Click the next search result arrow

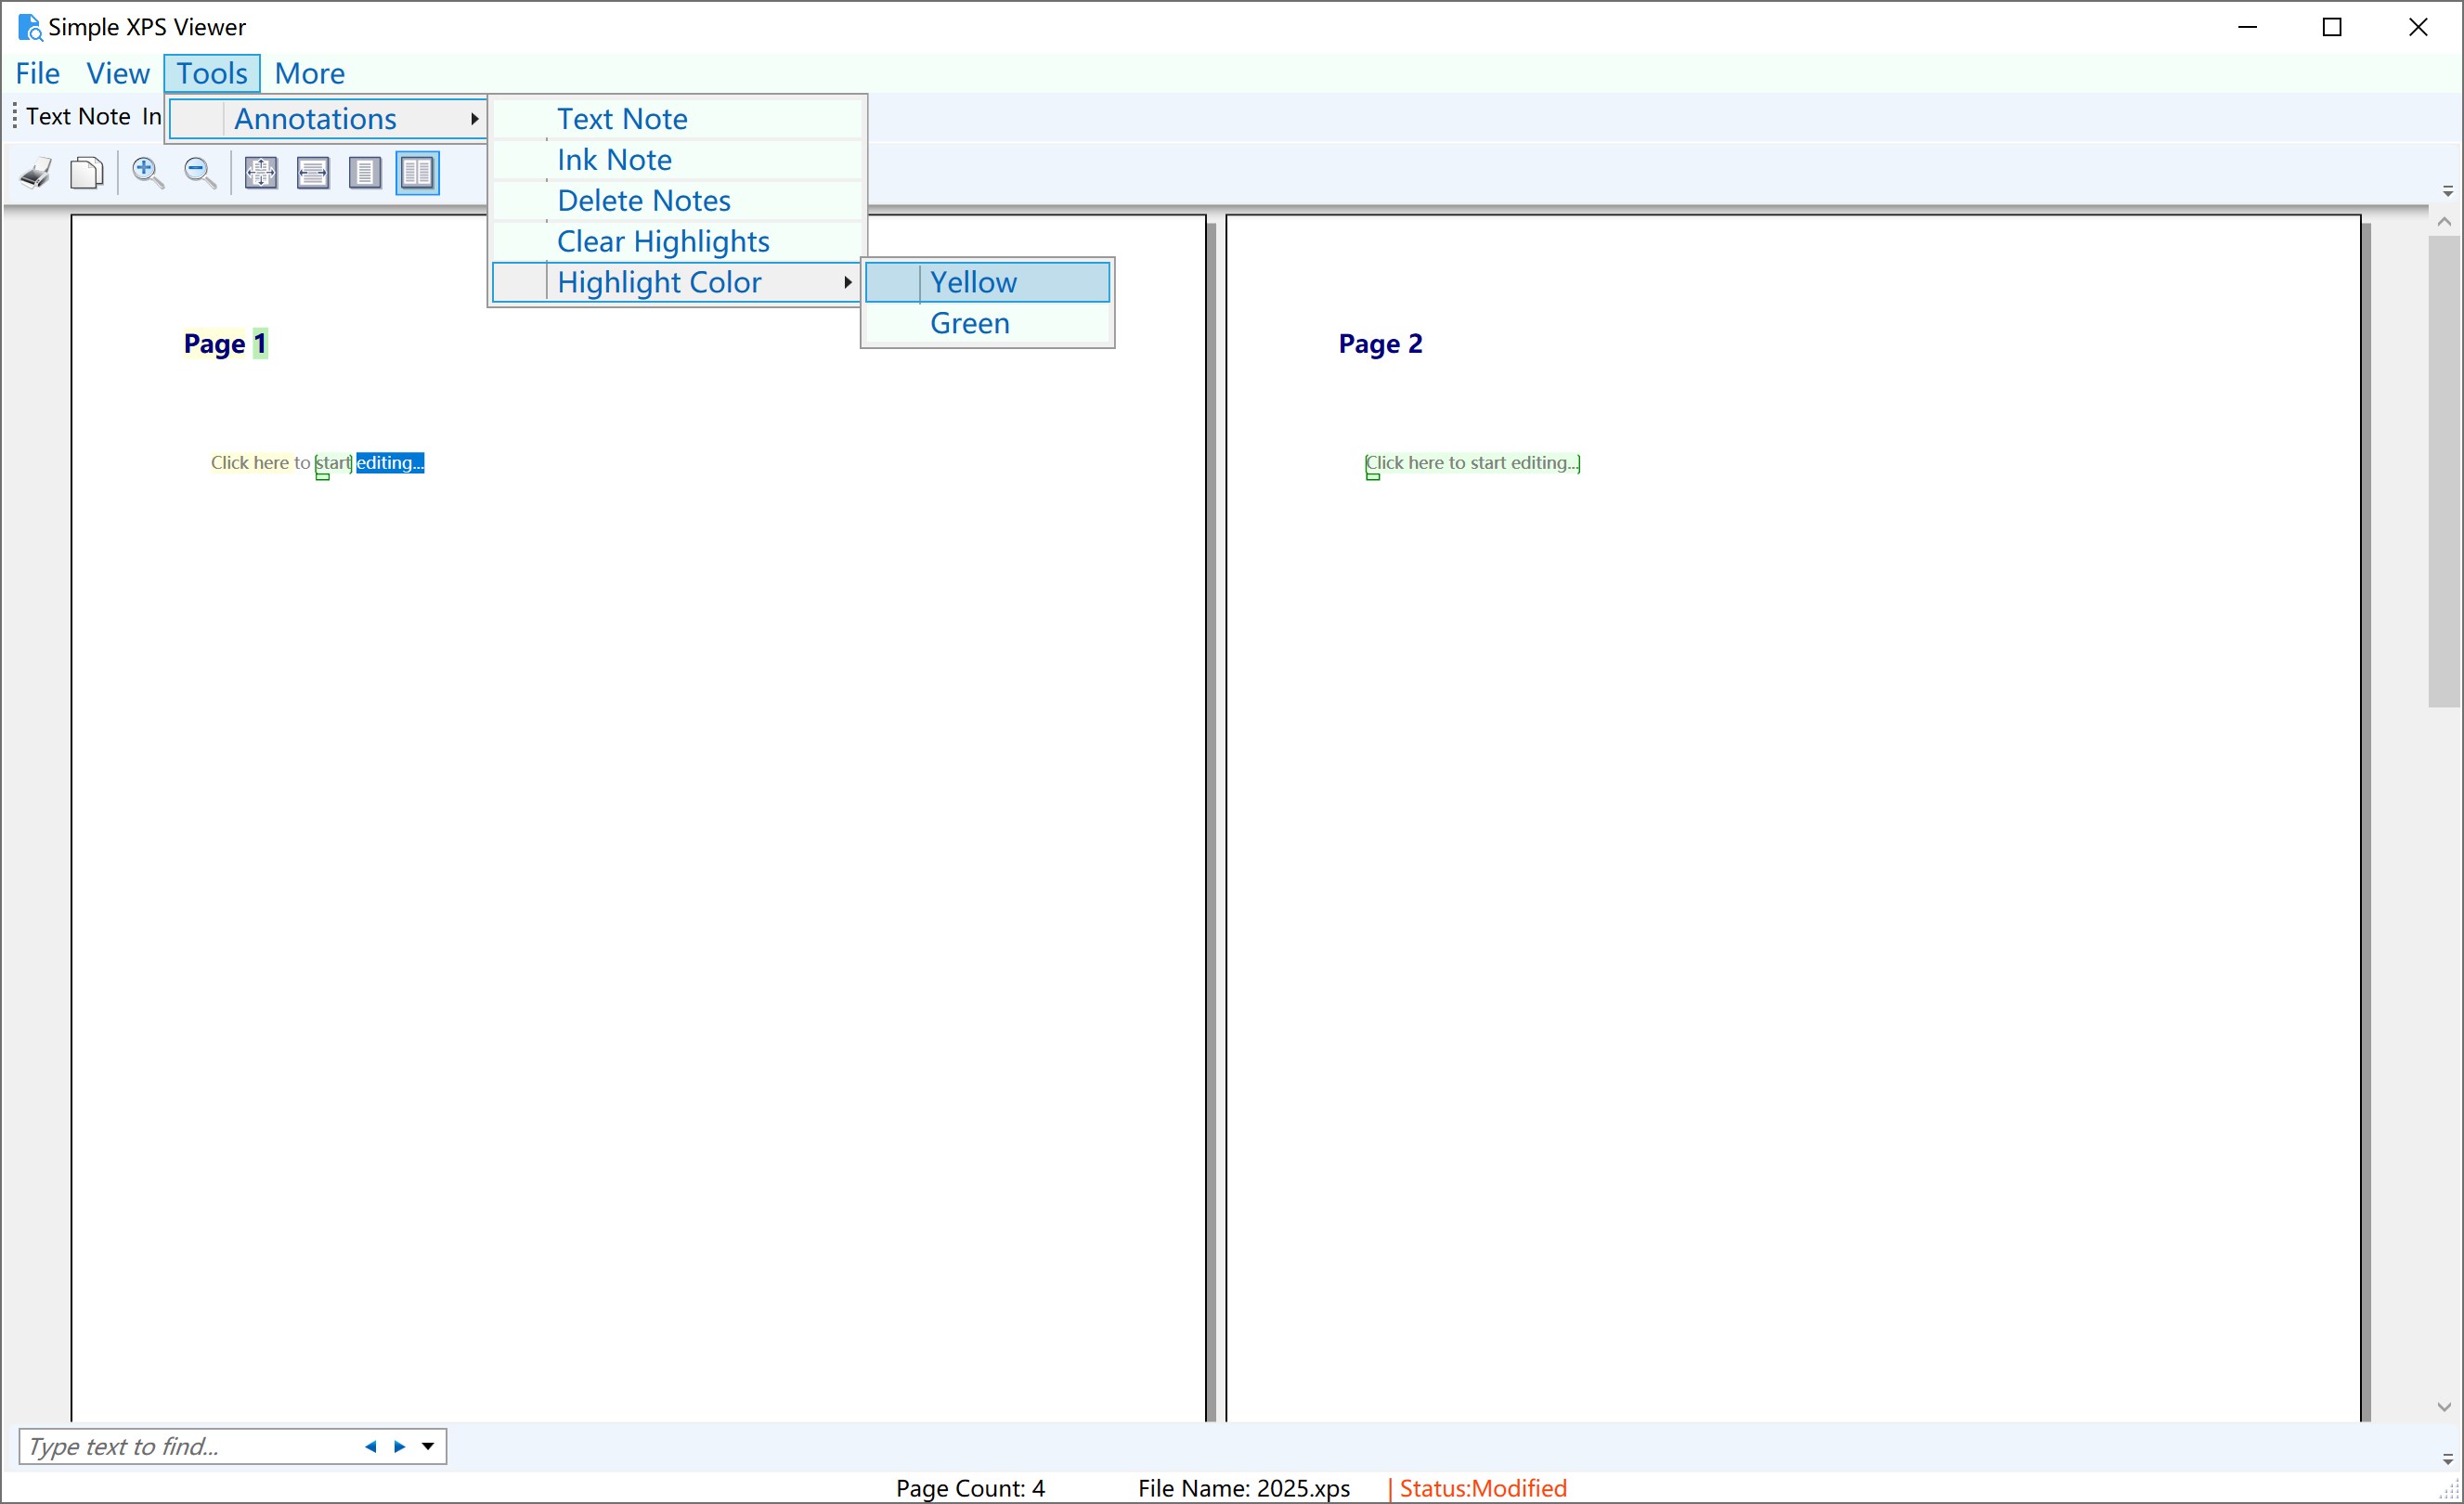pos(399,1446)
